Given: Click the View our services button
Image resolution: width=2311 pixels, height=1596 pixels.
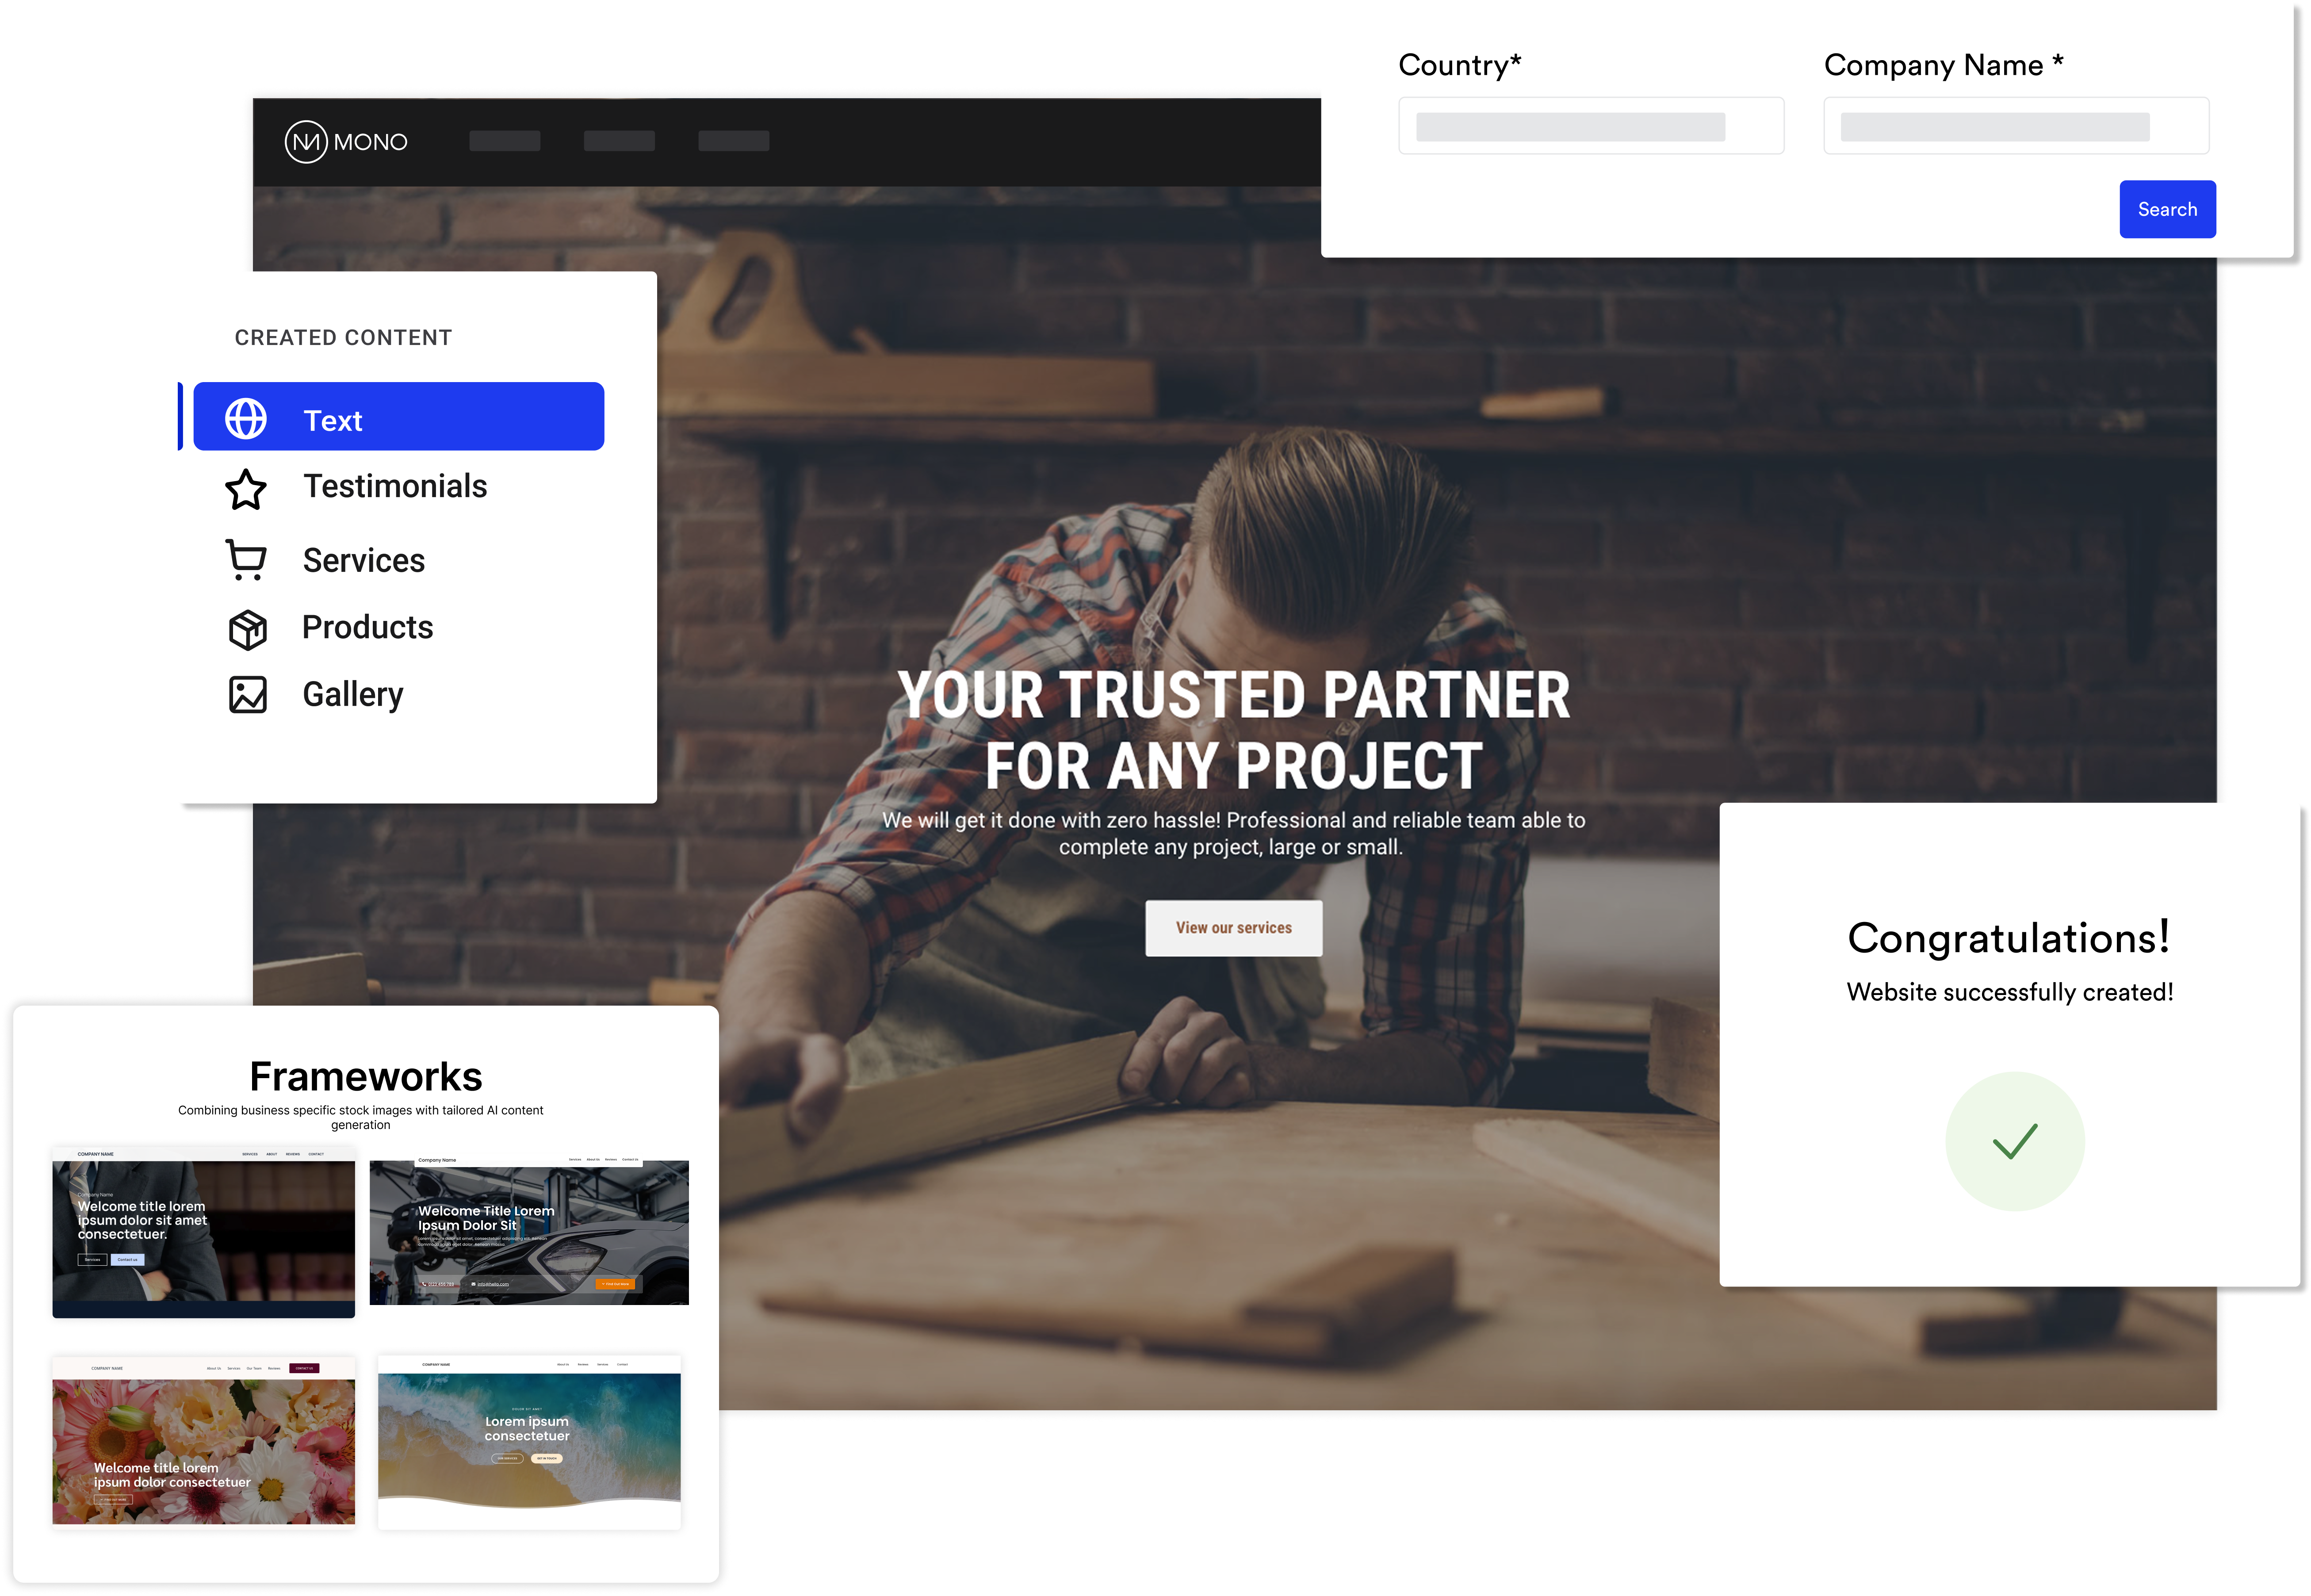Looking at the screenshot, I should click(1234, 928).
